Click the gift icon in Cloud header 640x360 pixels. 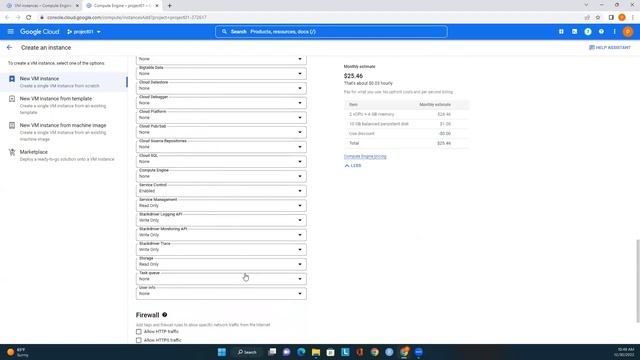[561, 31]
